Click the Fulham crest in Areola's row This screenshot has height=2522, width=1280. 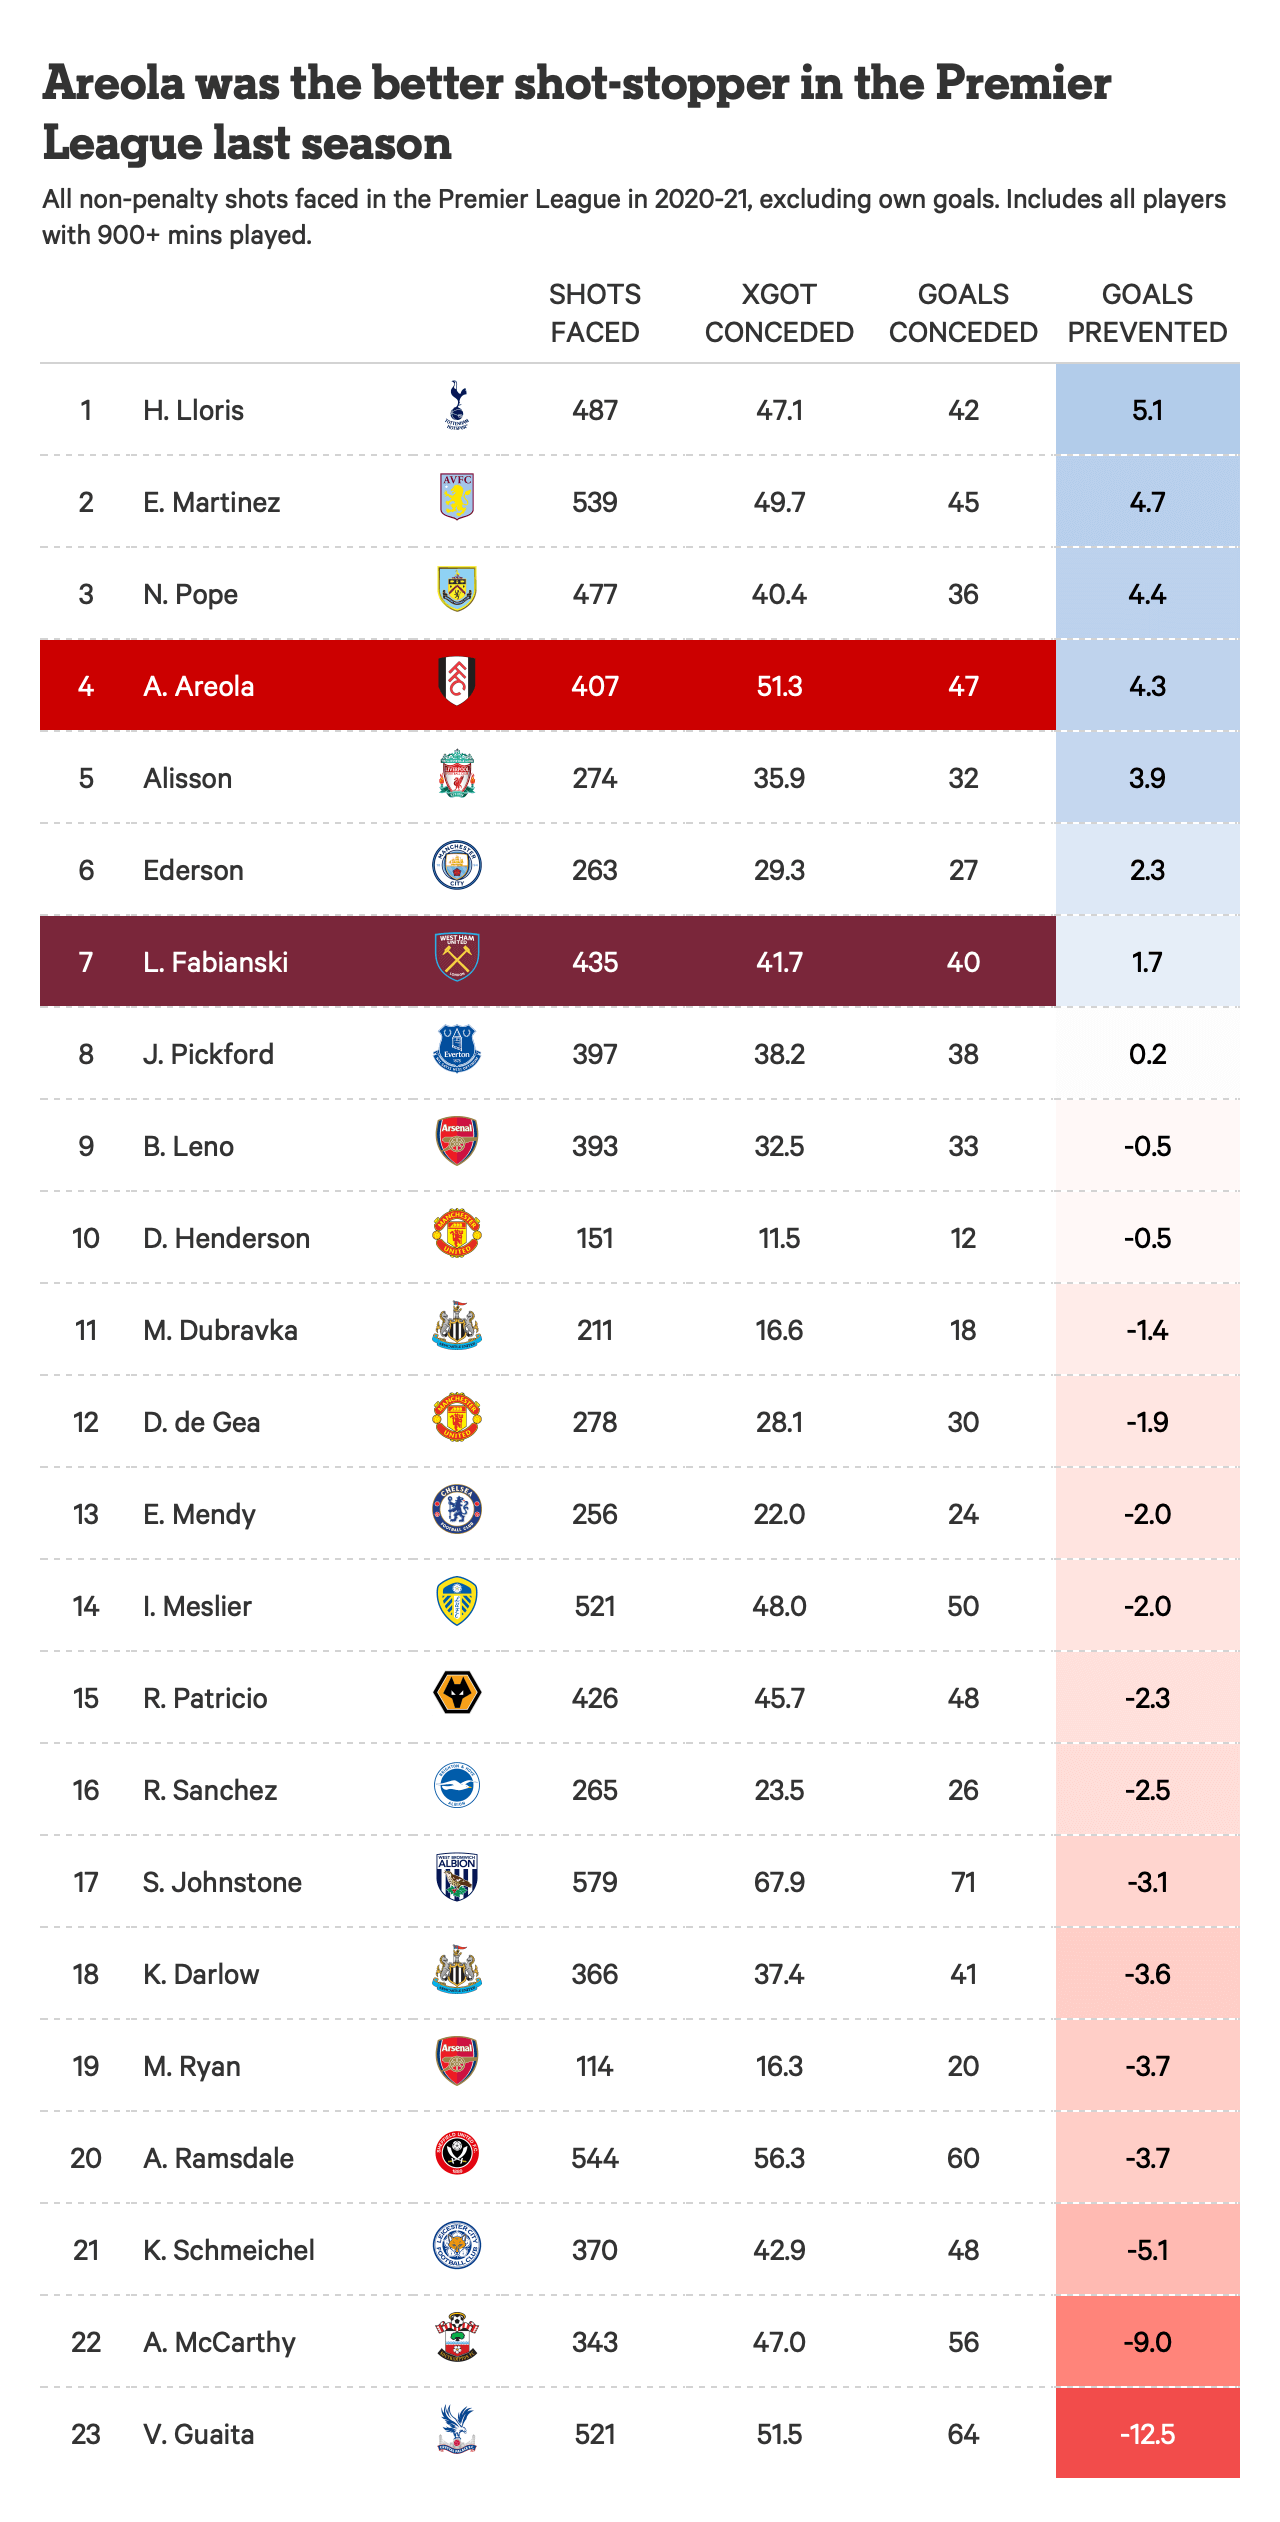click(457, 681)
